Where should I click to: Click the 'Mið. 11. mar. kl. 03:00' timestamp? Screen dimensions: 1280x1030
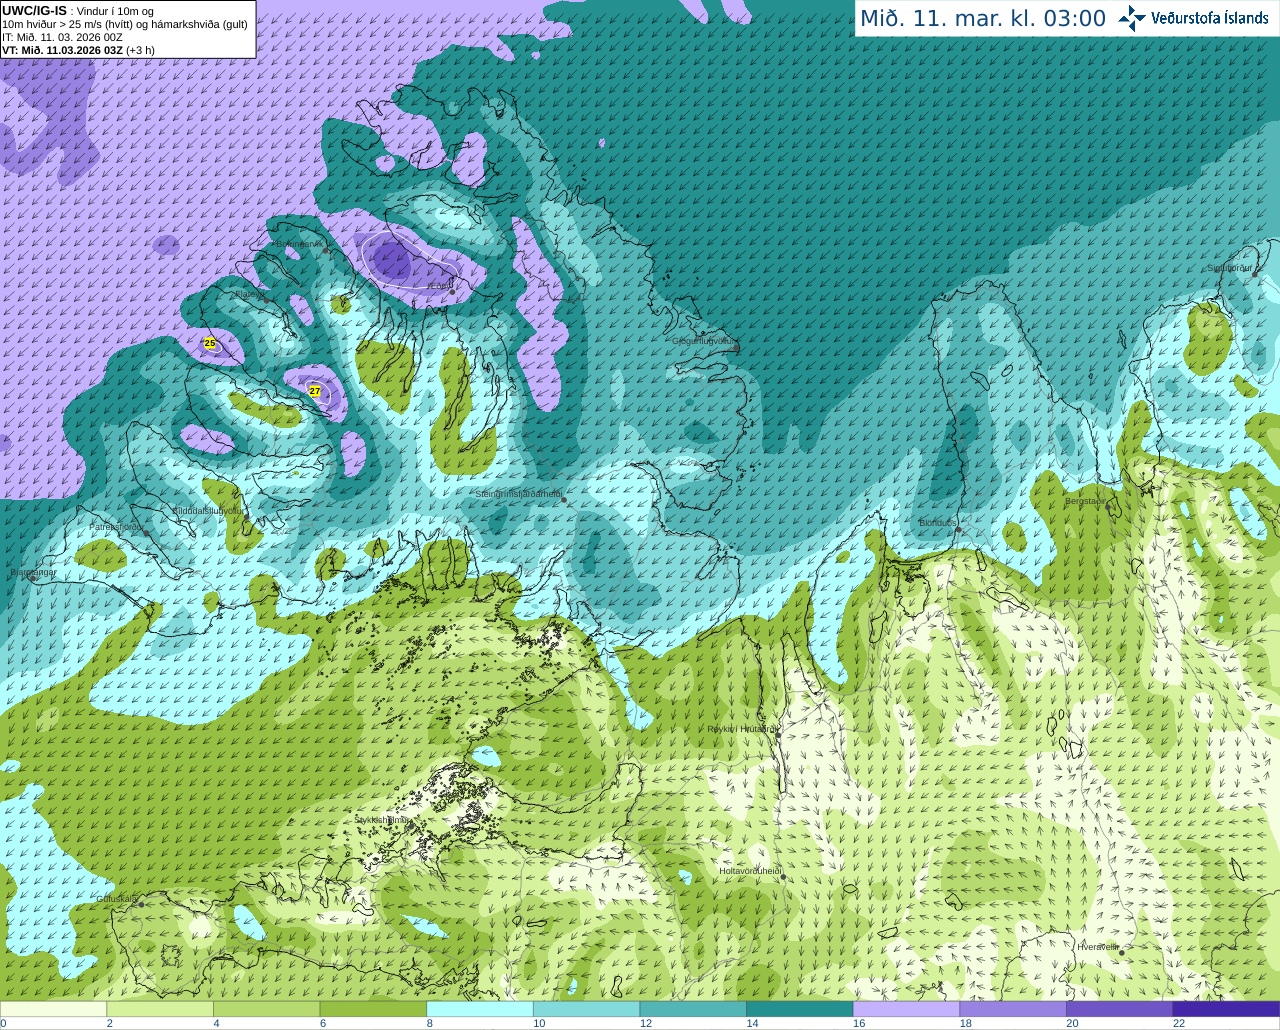point(983,18)
